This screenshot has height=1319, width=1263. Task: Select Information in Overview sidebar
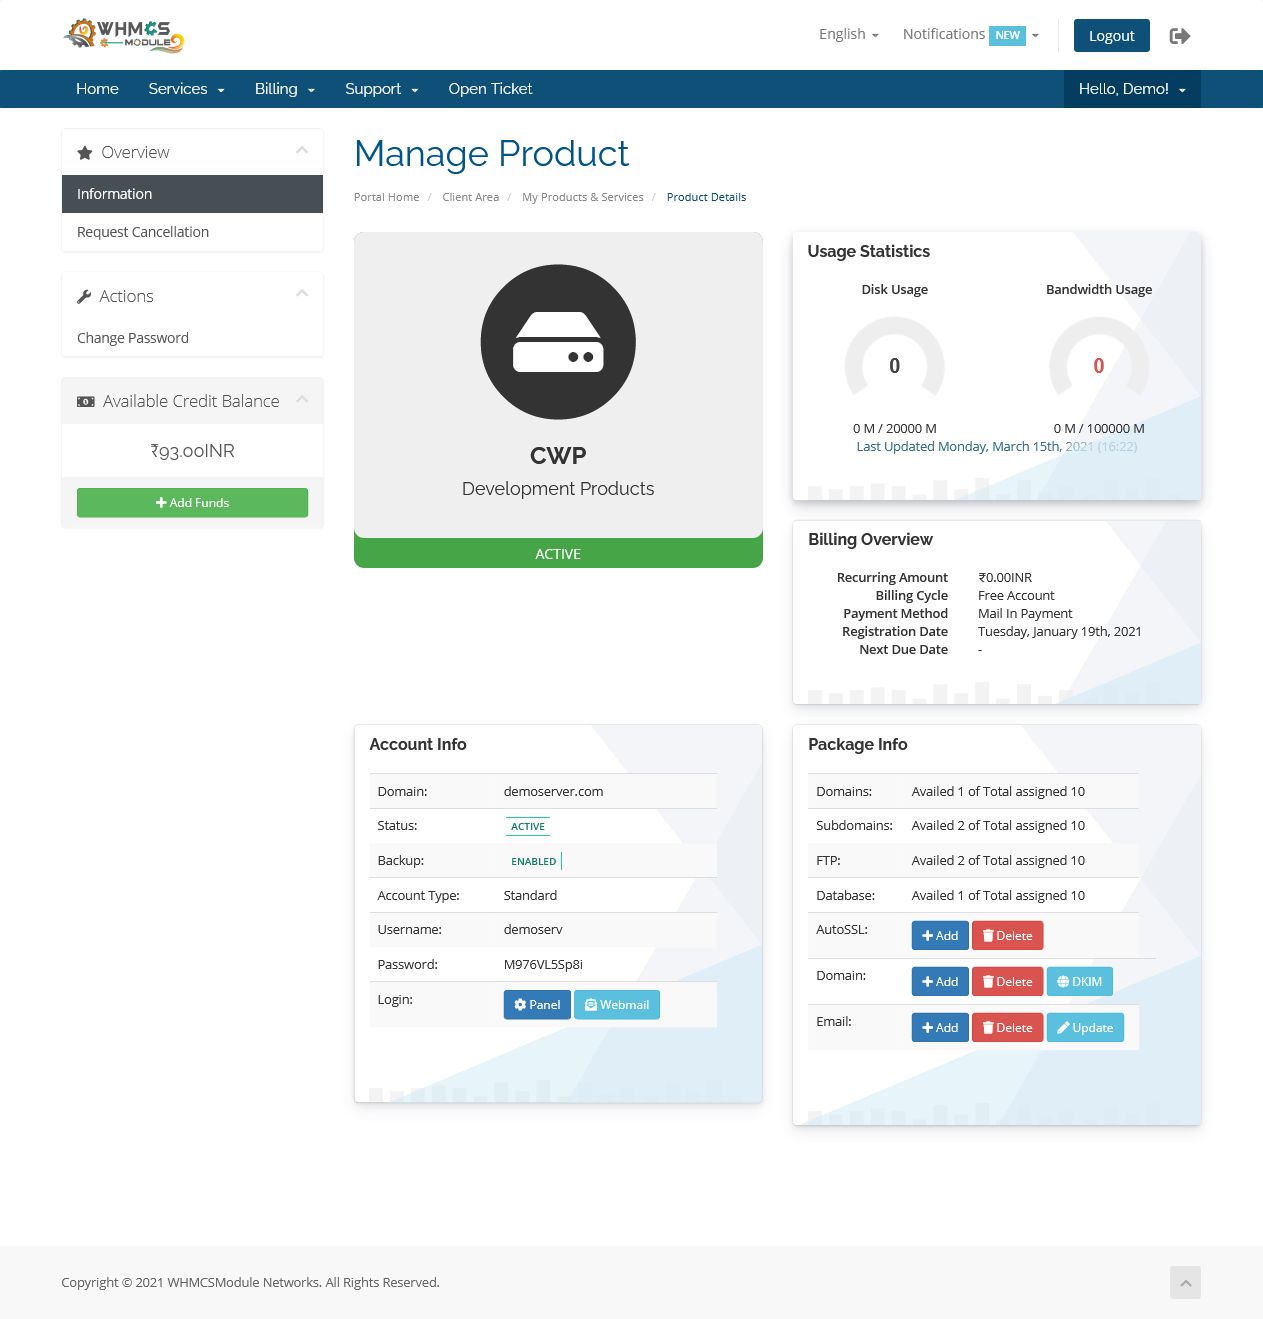pyautogui.click(x=192, y=194)
